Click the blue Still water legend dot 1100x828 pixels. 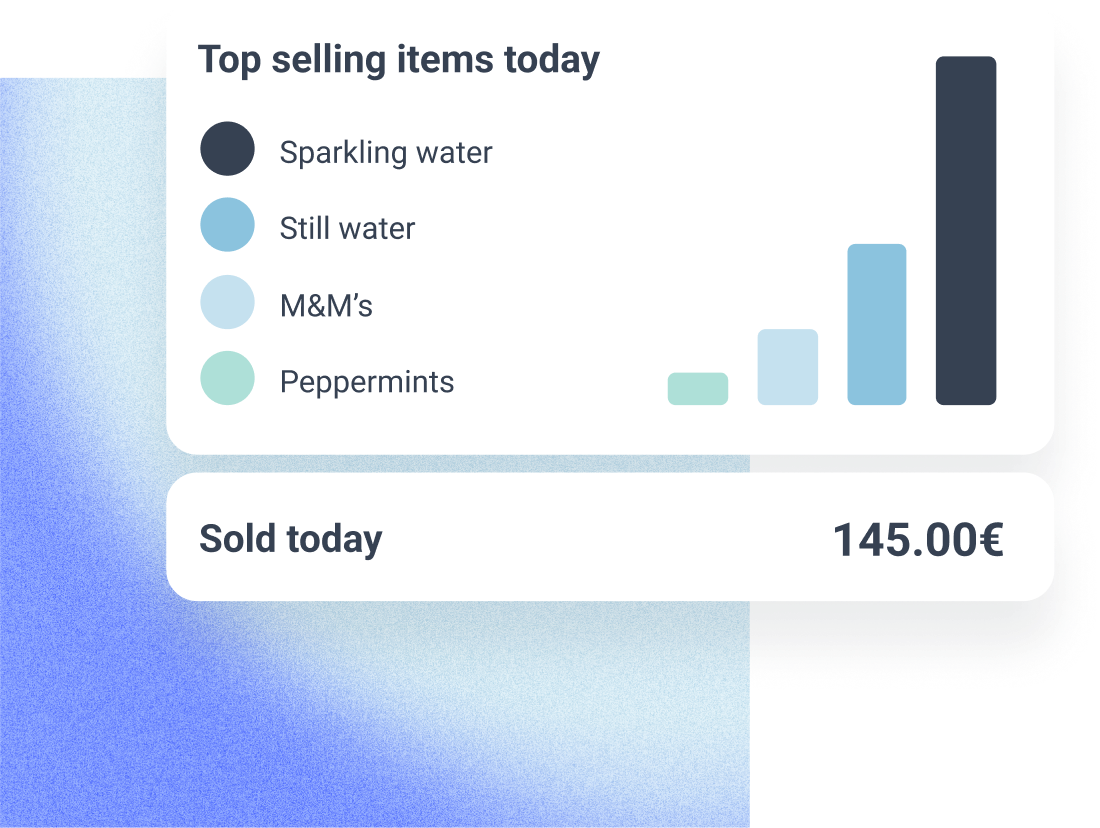(228, 225)
